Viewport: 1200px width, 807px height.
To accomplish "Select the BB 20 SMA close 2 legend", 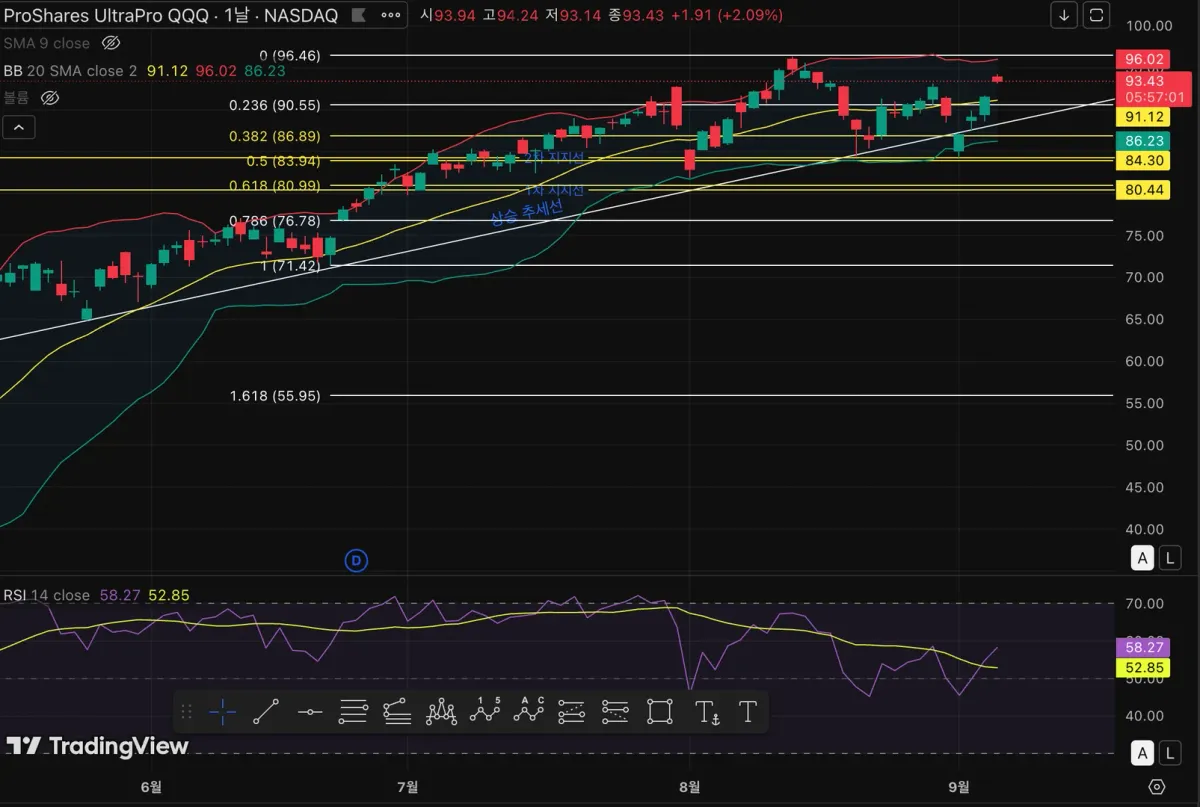I will (70, 71).
